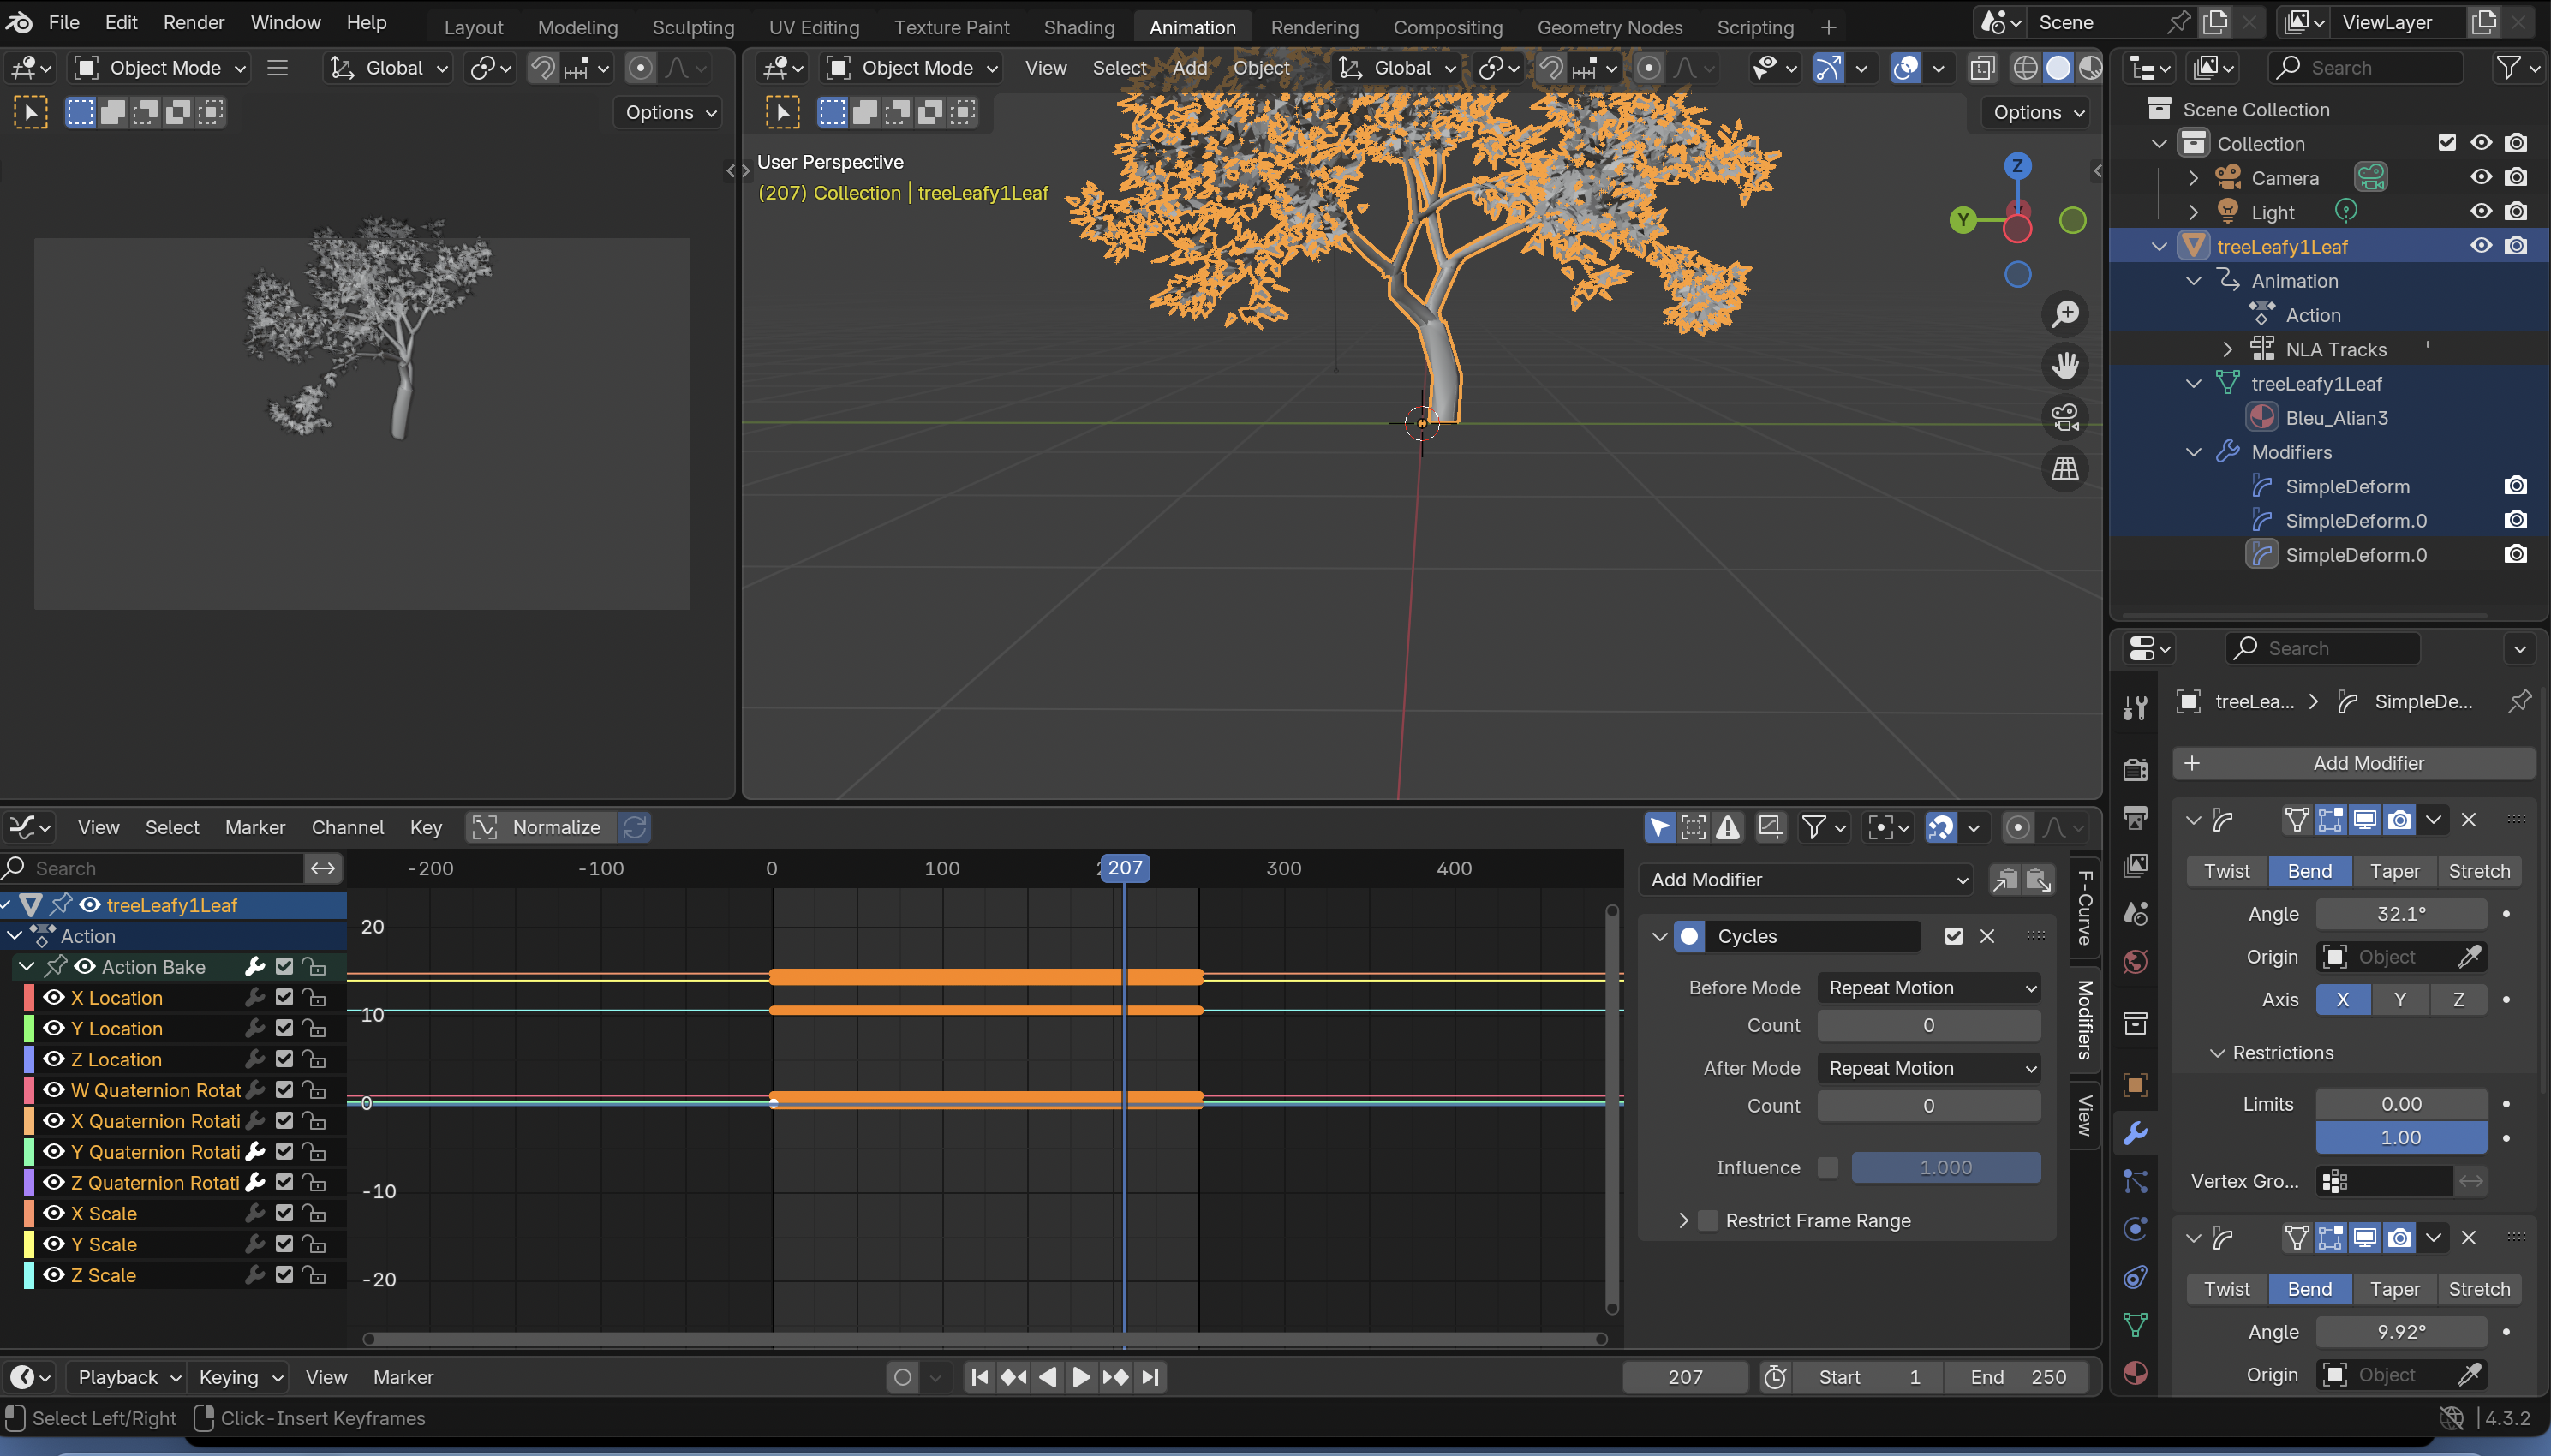Open the Material properties tab icon
Viewport: 2551px width, 1456px height.
[x=2135, y=1372]
